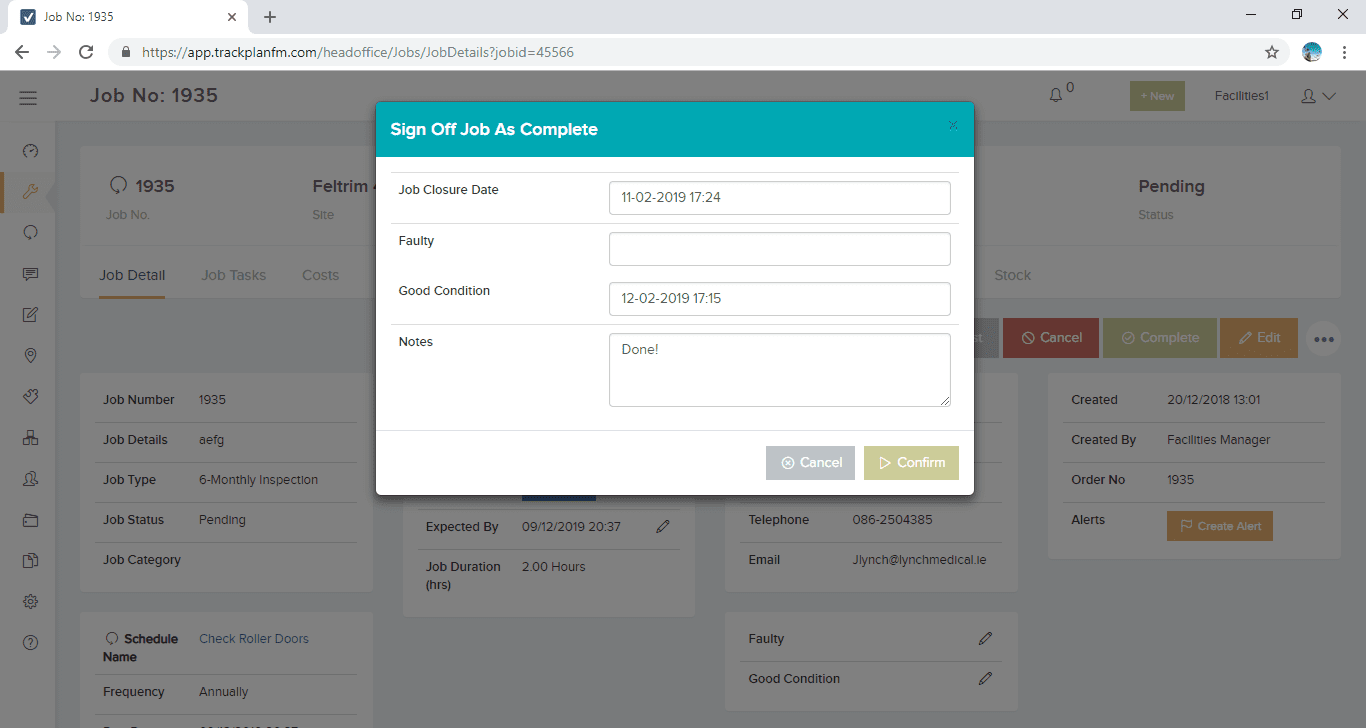
Task: Toggle the sidebar with the hamburger menu
Action: coord(28,97)
